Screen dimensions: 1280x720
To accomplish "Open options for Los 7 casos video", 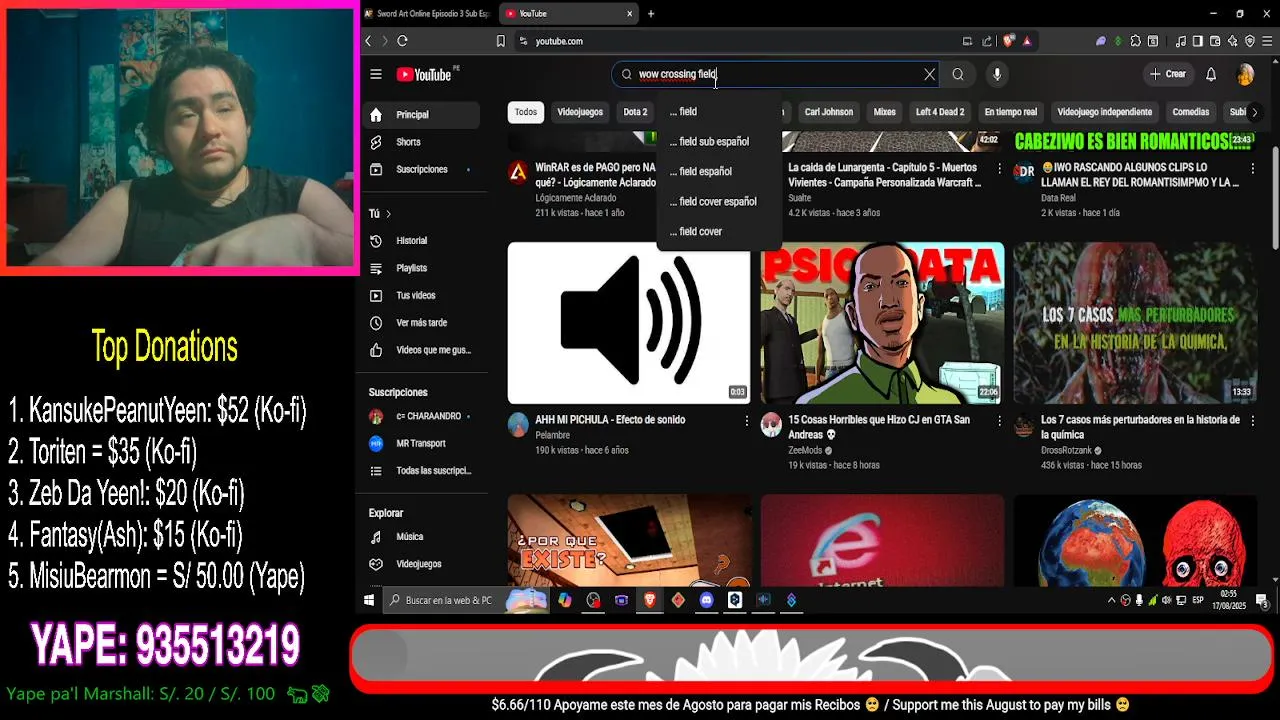I will click(x=1252, y=421).
